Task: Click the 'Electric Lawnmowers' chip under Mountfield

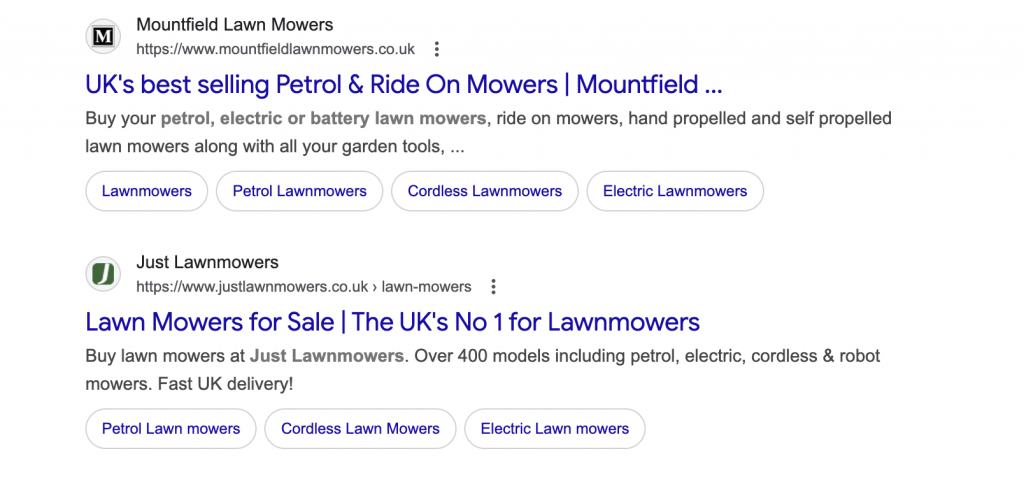Action: click(675, 191)
